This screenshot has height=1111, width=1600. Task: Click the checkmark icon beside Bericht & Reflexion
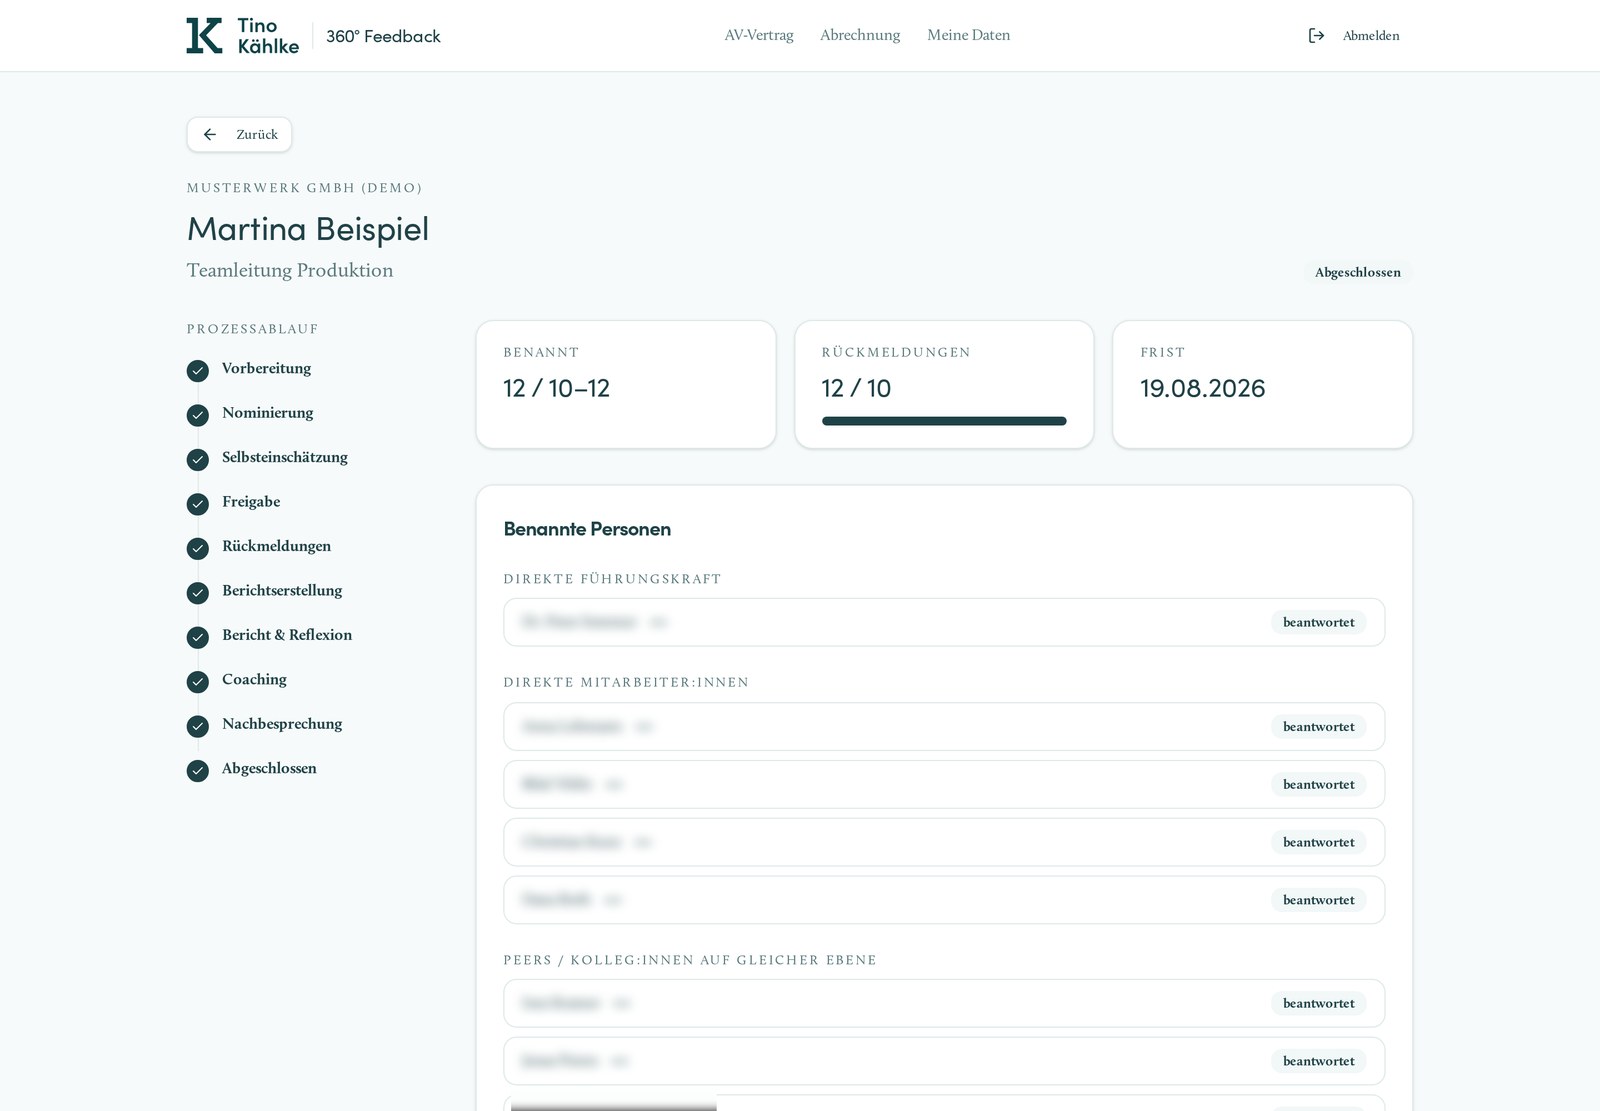(198, 637)
